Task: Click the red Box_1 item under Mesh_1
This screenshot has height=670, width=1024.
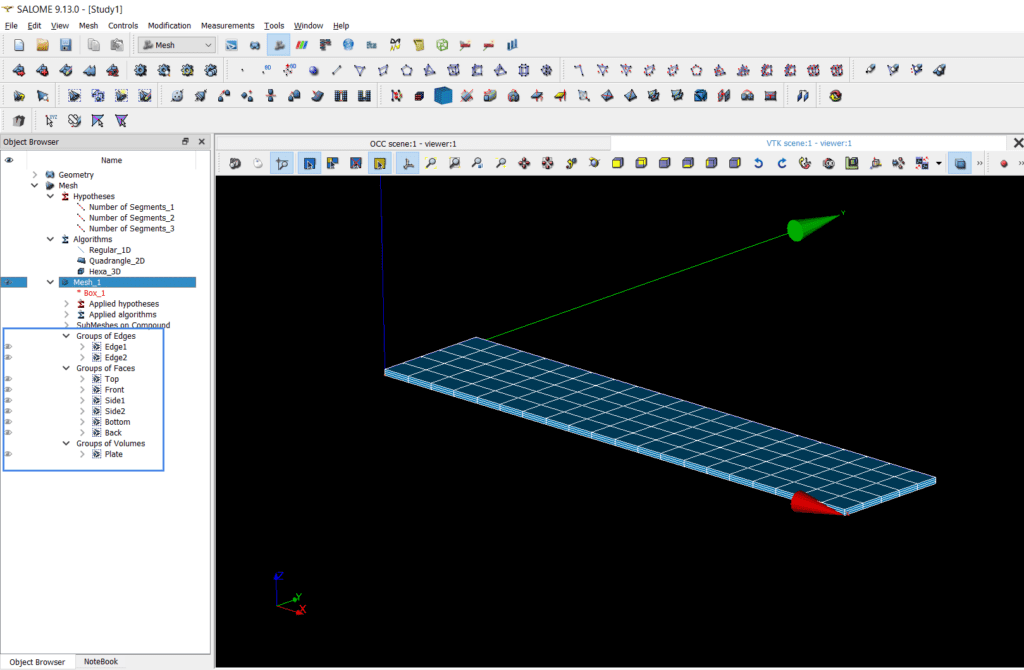Action: [x=96, y=292]
